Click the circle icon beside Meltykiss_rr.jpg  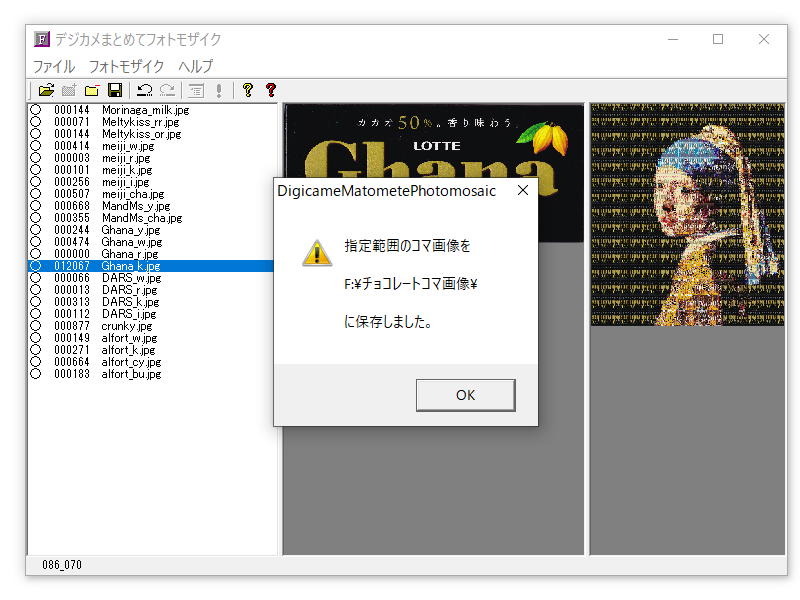pos(36,122)
